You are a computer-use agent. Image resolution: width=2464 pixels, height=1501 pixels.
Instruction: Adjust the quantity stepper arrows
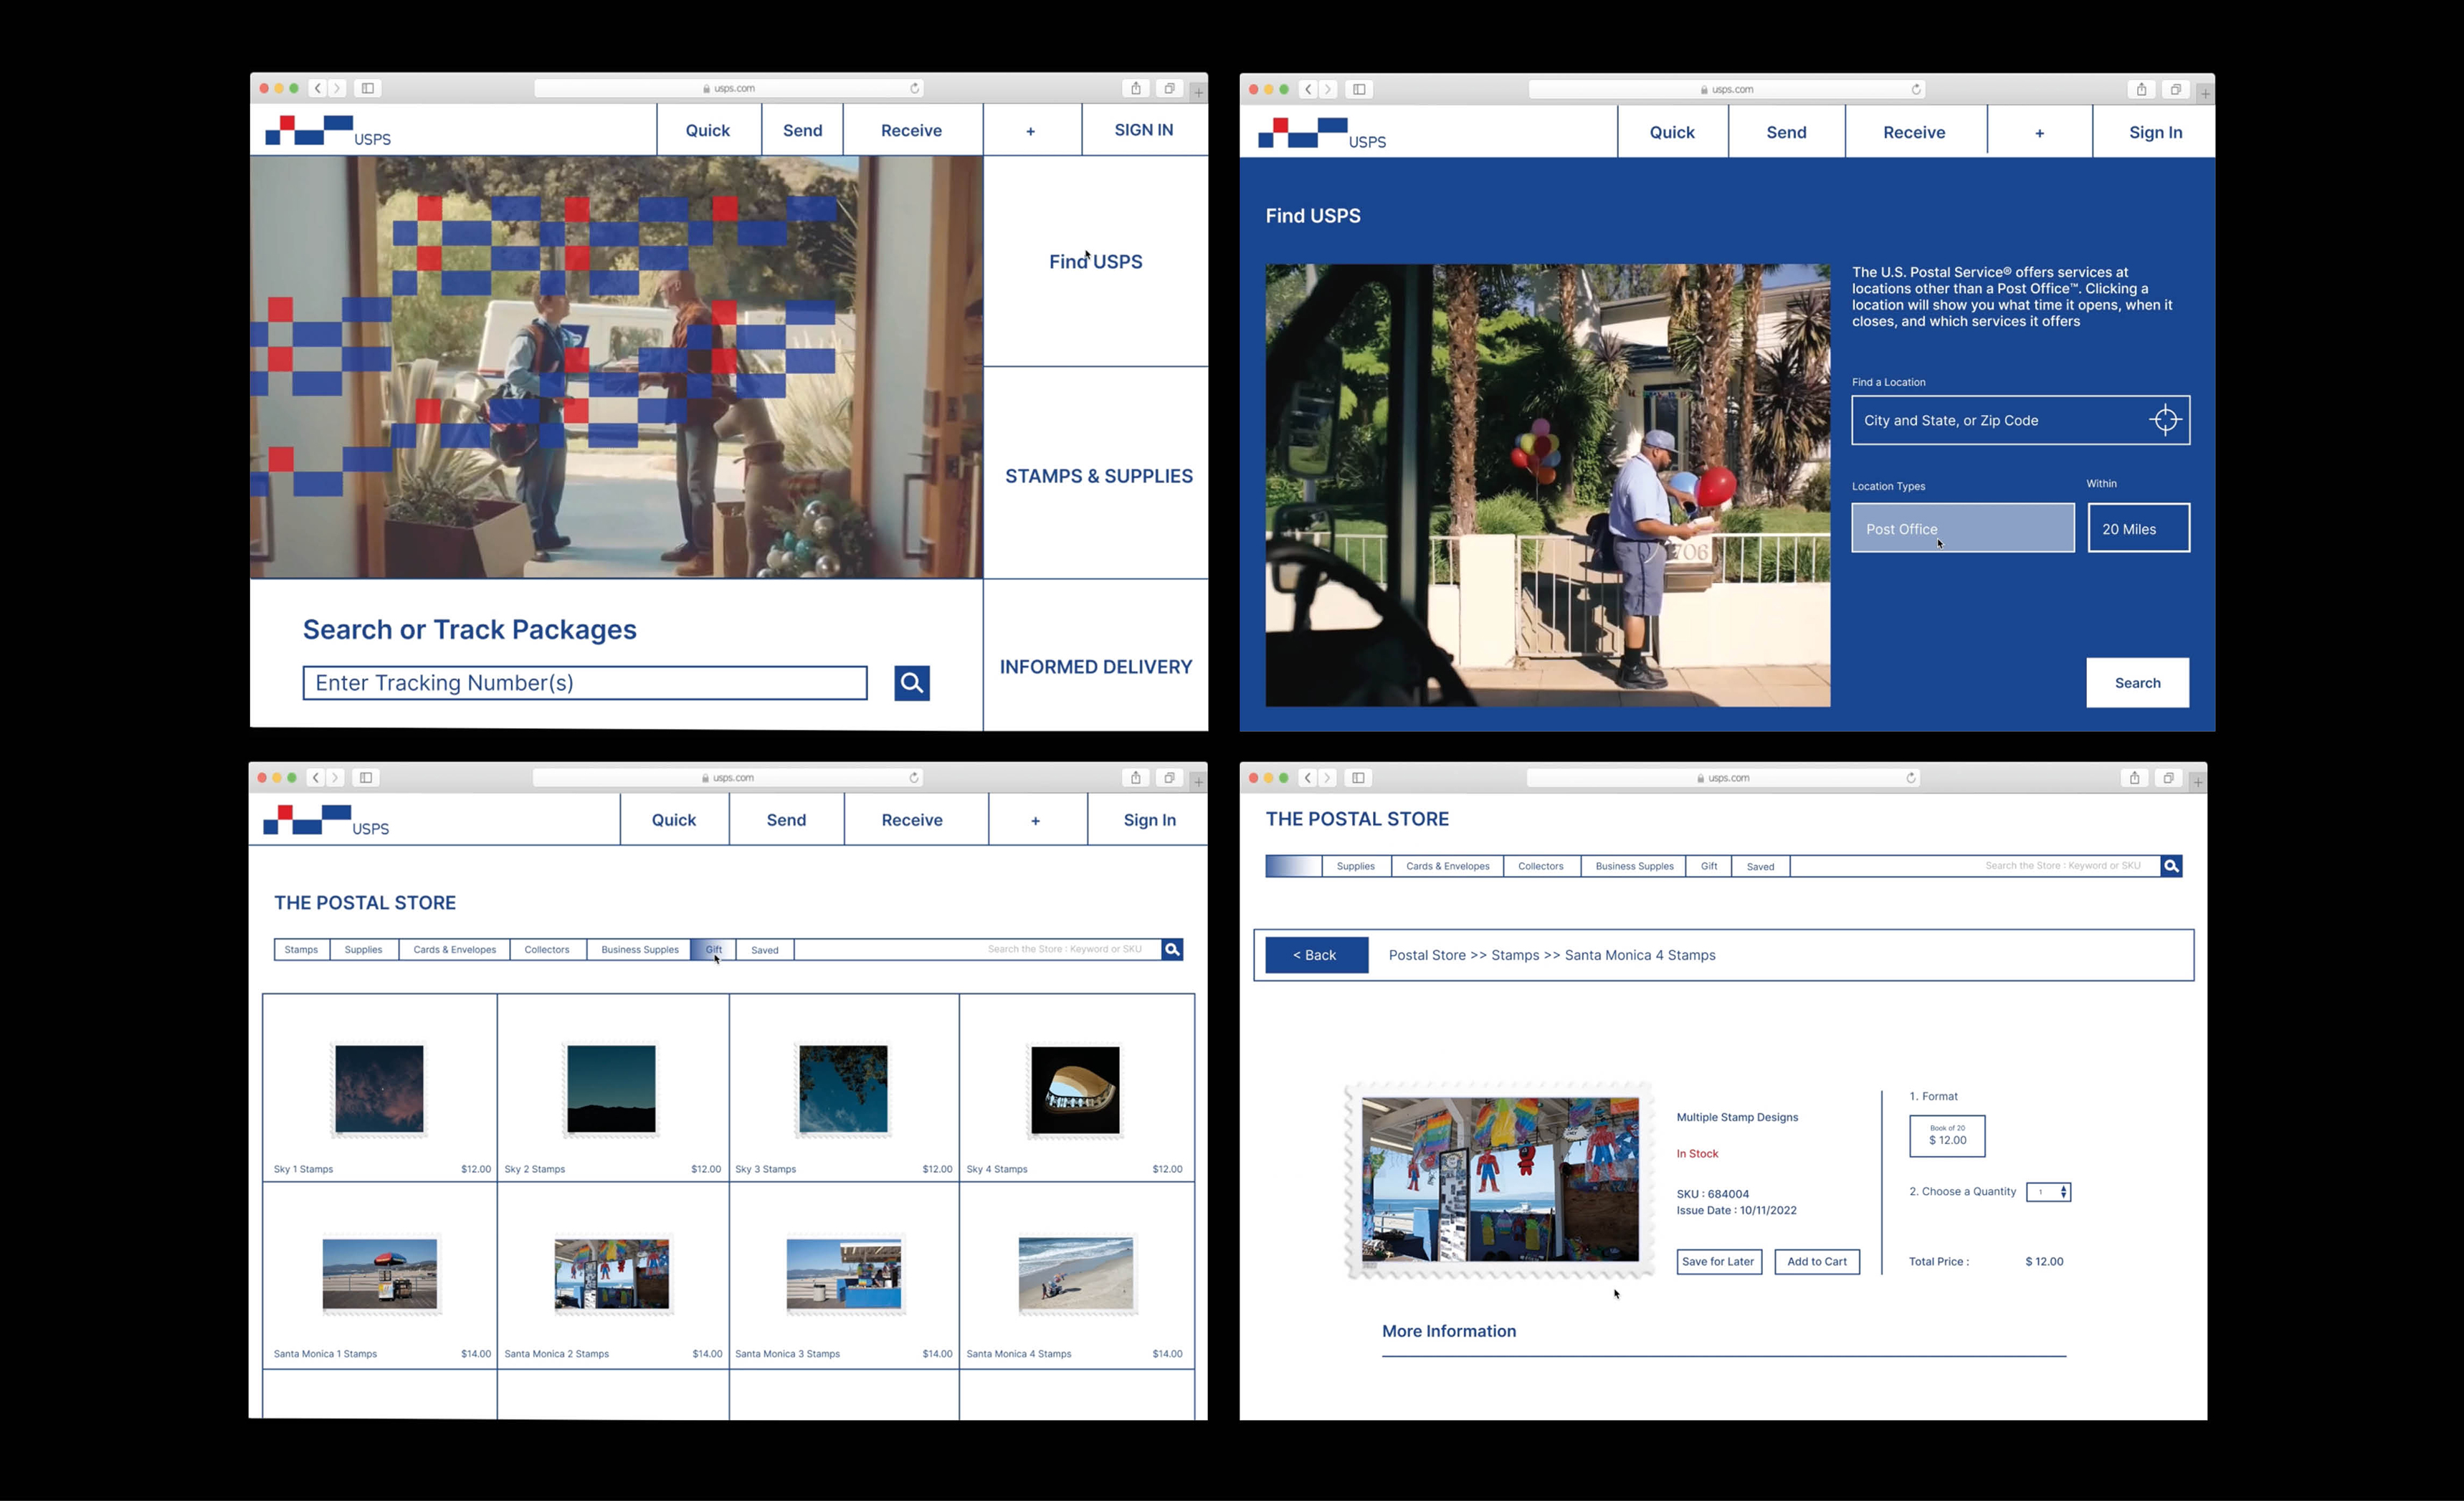coord(2063,1192)
